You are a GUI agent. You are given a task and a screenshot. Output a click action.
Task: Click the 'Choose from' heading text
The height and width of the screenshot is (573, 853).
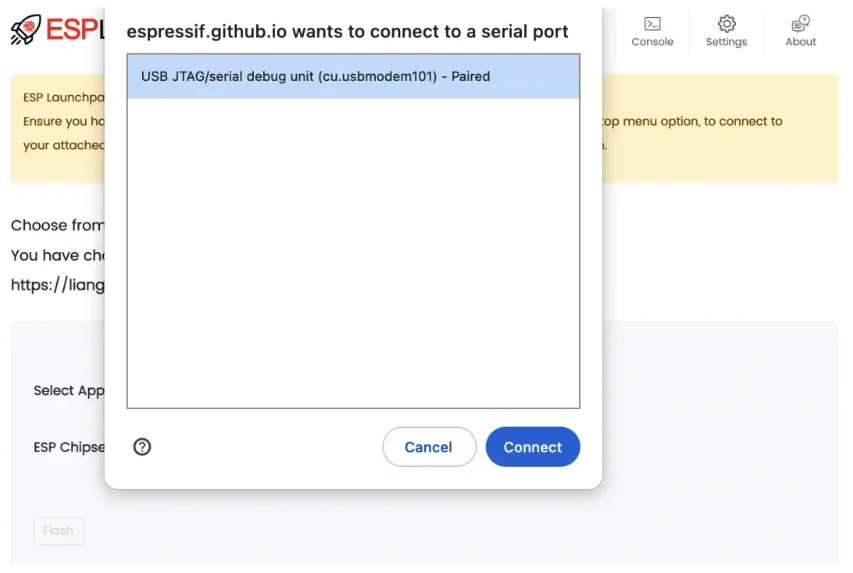pos(57,225)
